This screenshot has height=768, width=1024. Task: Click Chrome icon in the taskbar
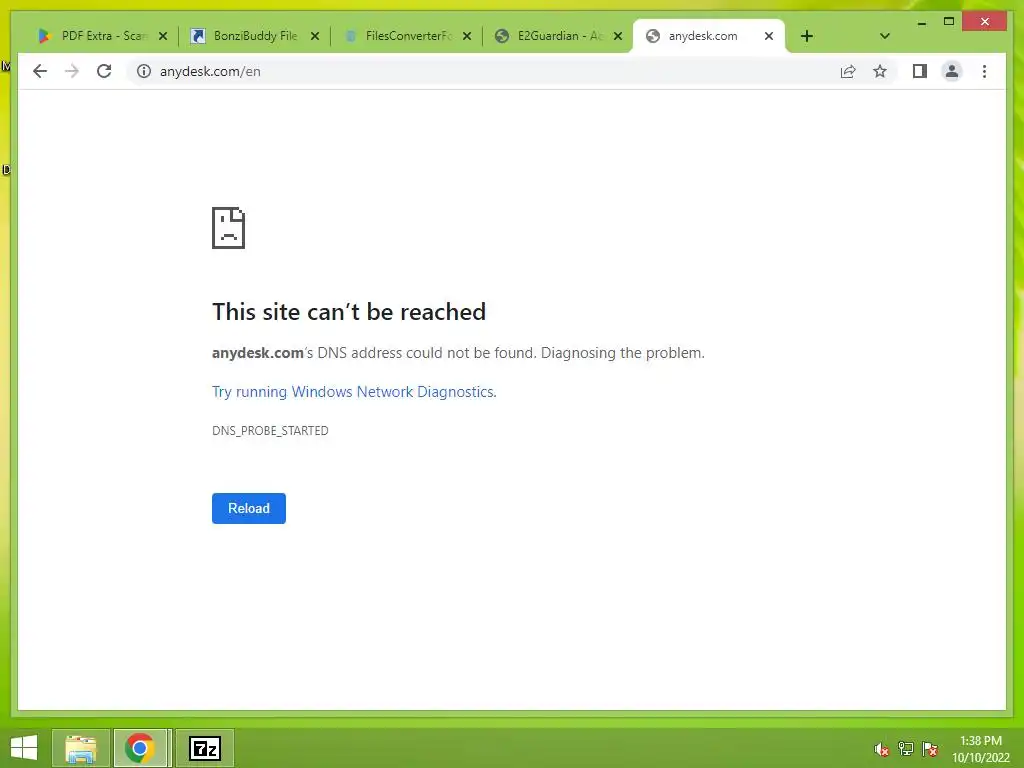tap(140, 748)
